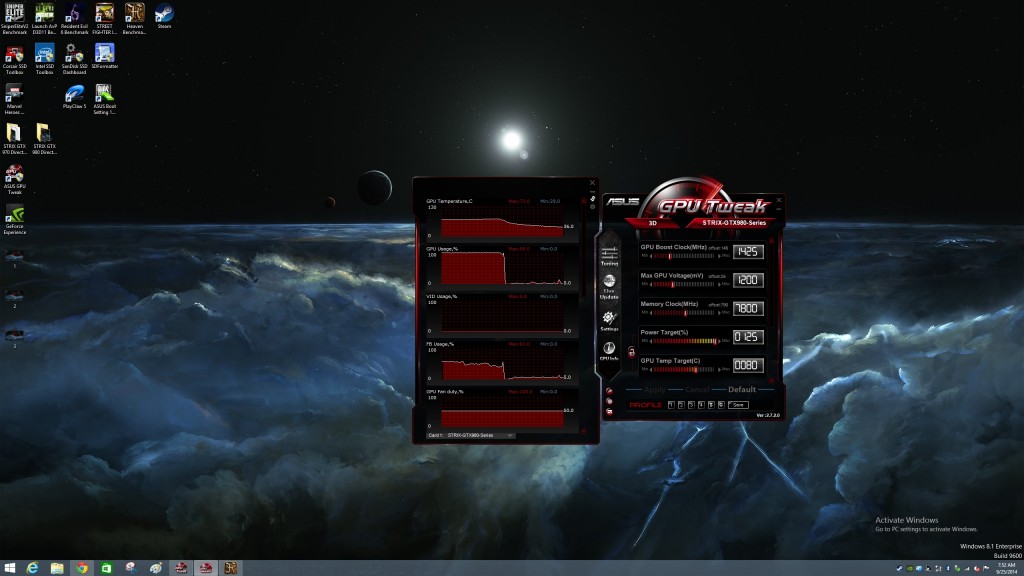Click the Power Target value field 0125
This screenshot has height=576, width=1024.
click(748, 336)
